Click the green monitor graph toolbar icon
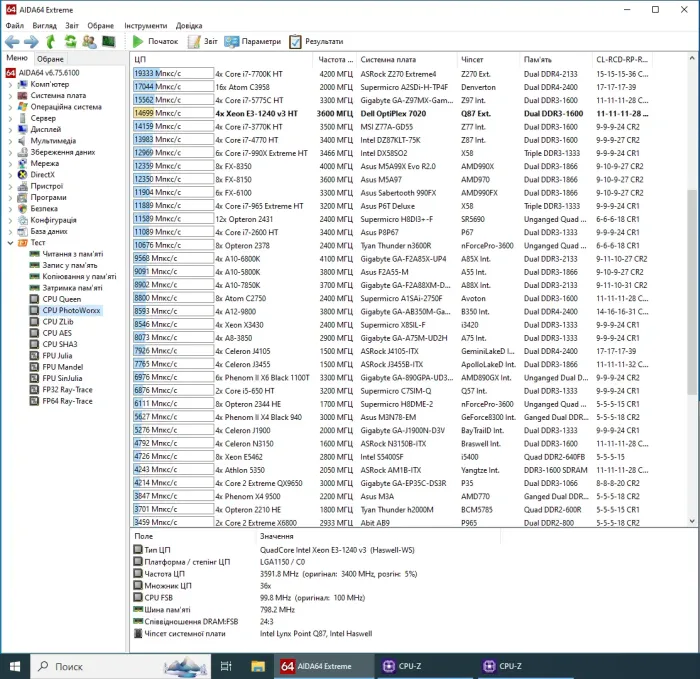The width and height of the screenshot is (700, 679). pyautogui.click(x=108, y=42)
